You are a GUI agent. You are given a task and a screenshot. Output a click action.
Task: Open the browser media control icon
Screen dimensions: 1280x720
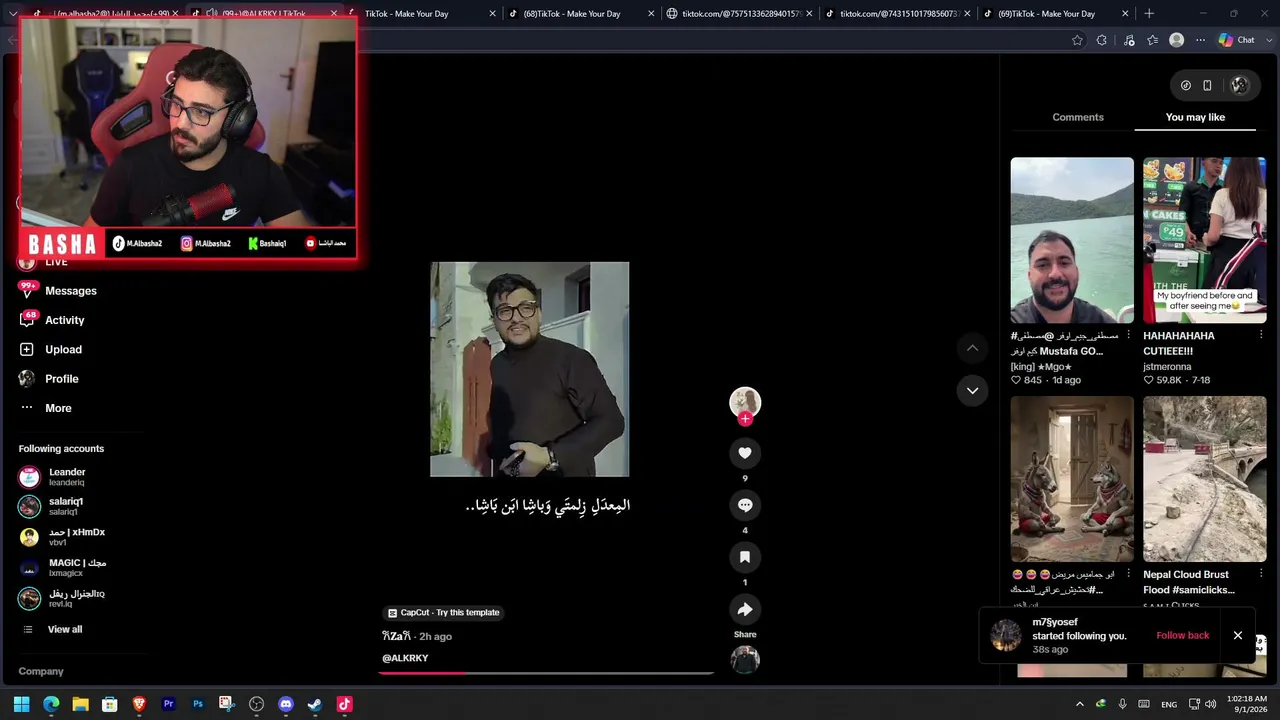pos(1129,40)
